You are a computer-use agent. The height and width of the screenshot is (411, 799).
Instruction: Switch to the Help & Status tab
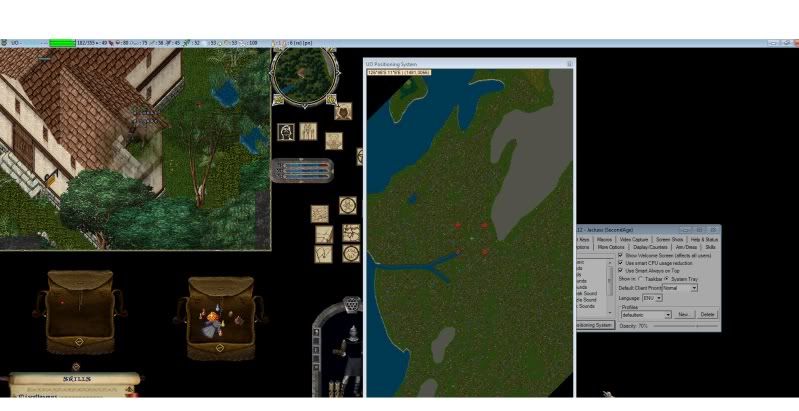click(704, 239)
